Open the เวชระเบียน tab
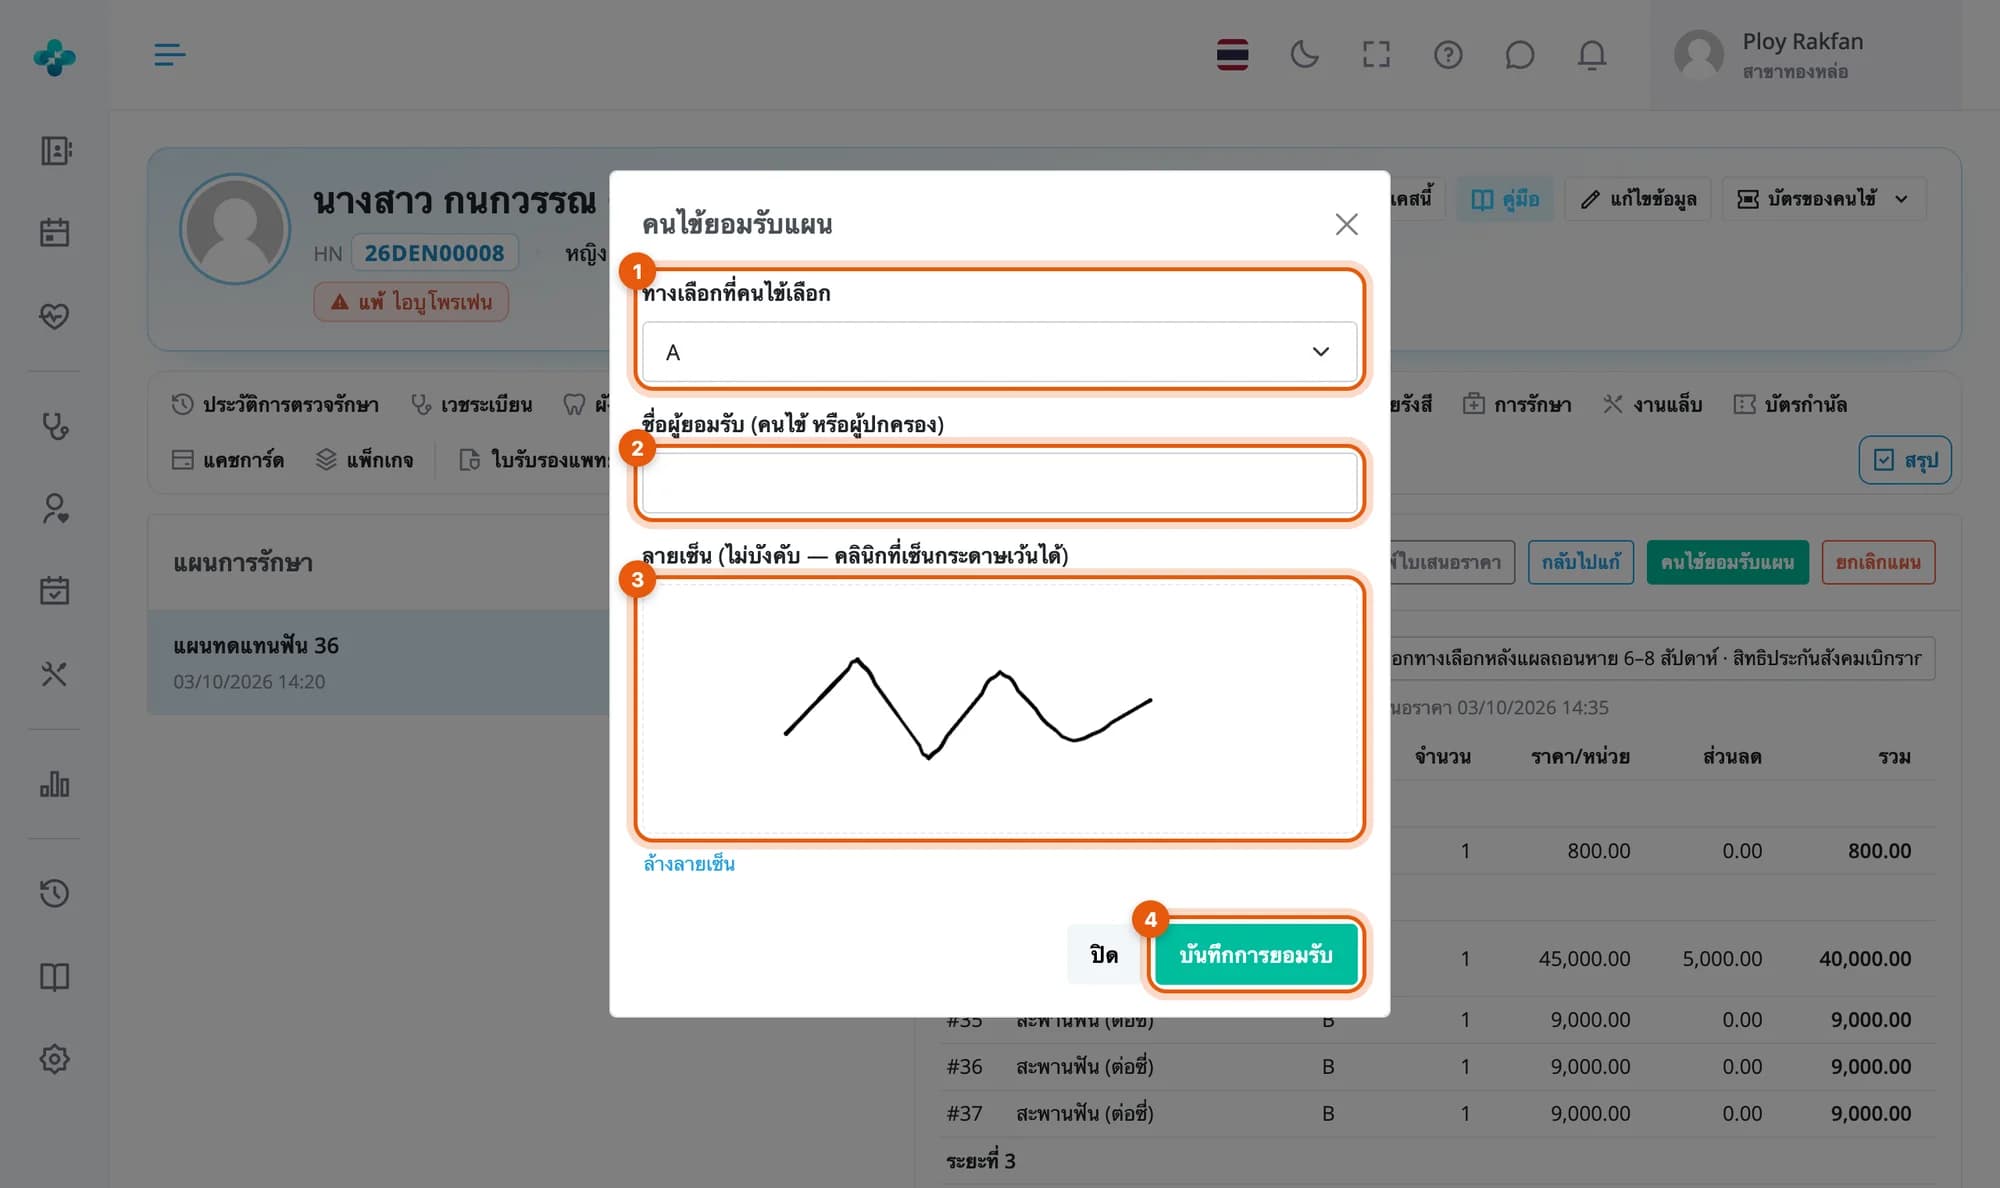The height and width of the screenshot is (1188, 2000). point(472,405)
